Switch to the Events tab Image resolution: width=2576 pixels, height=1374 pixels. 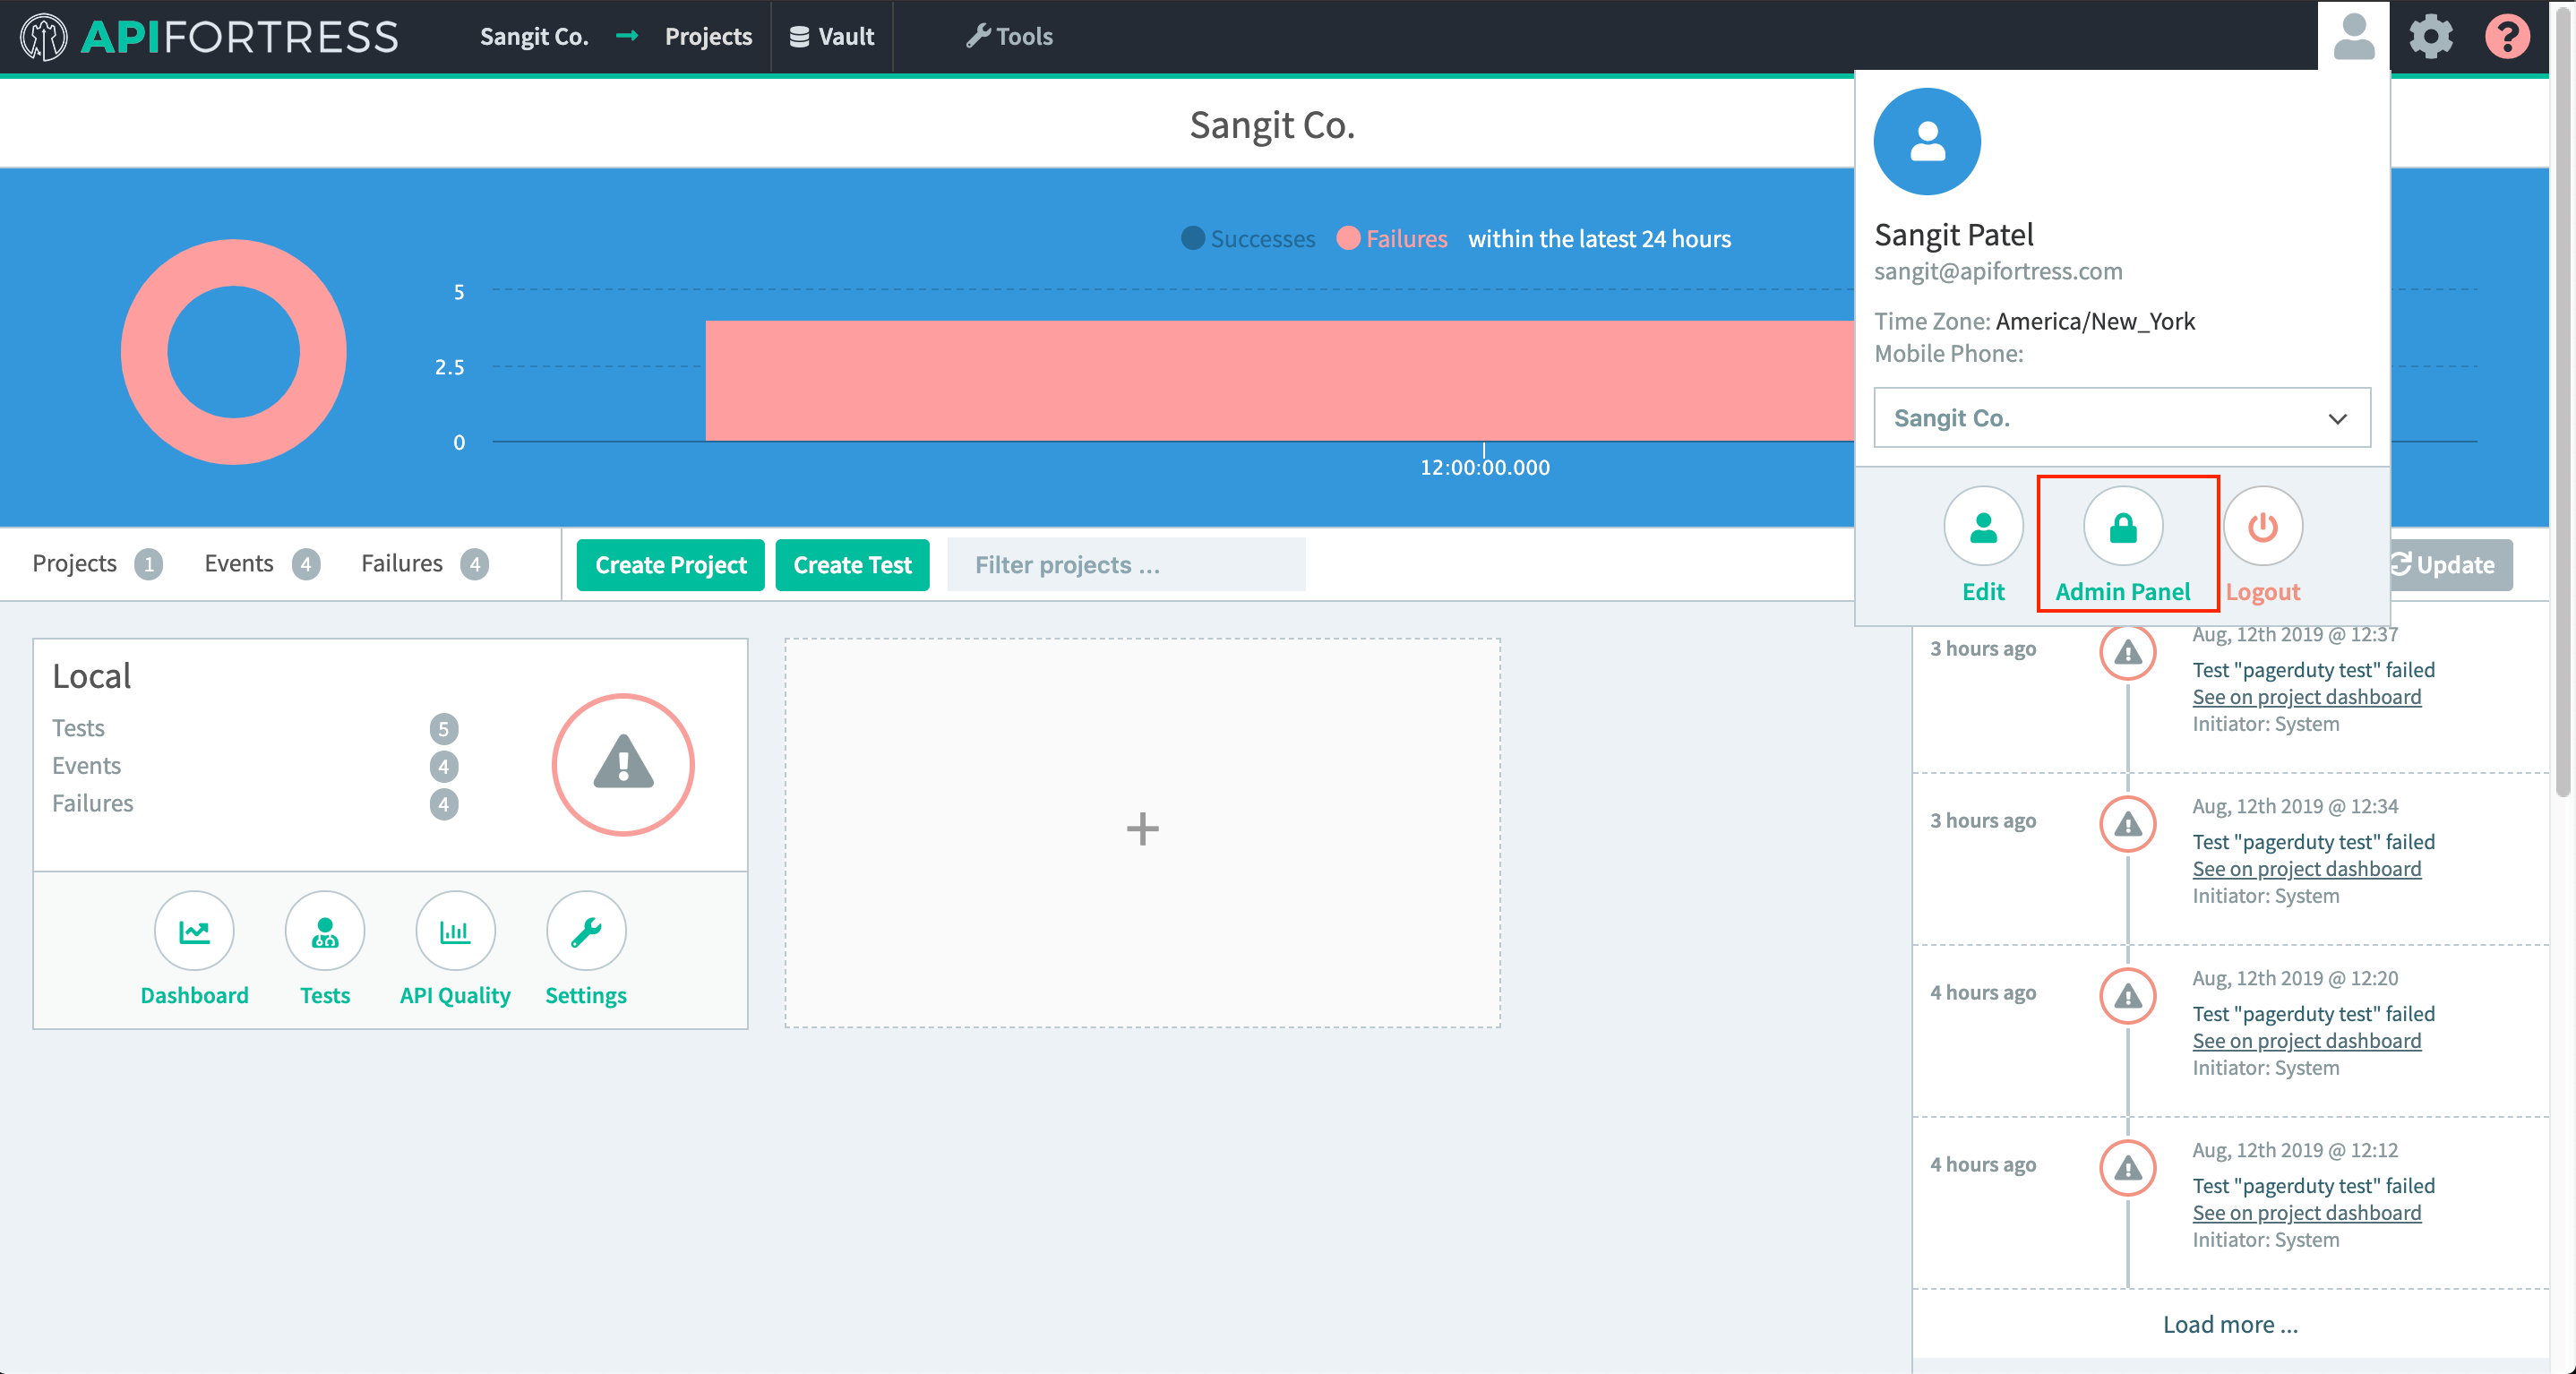(238, 563)
